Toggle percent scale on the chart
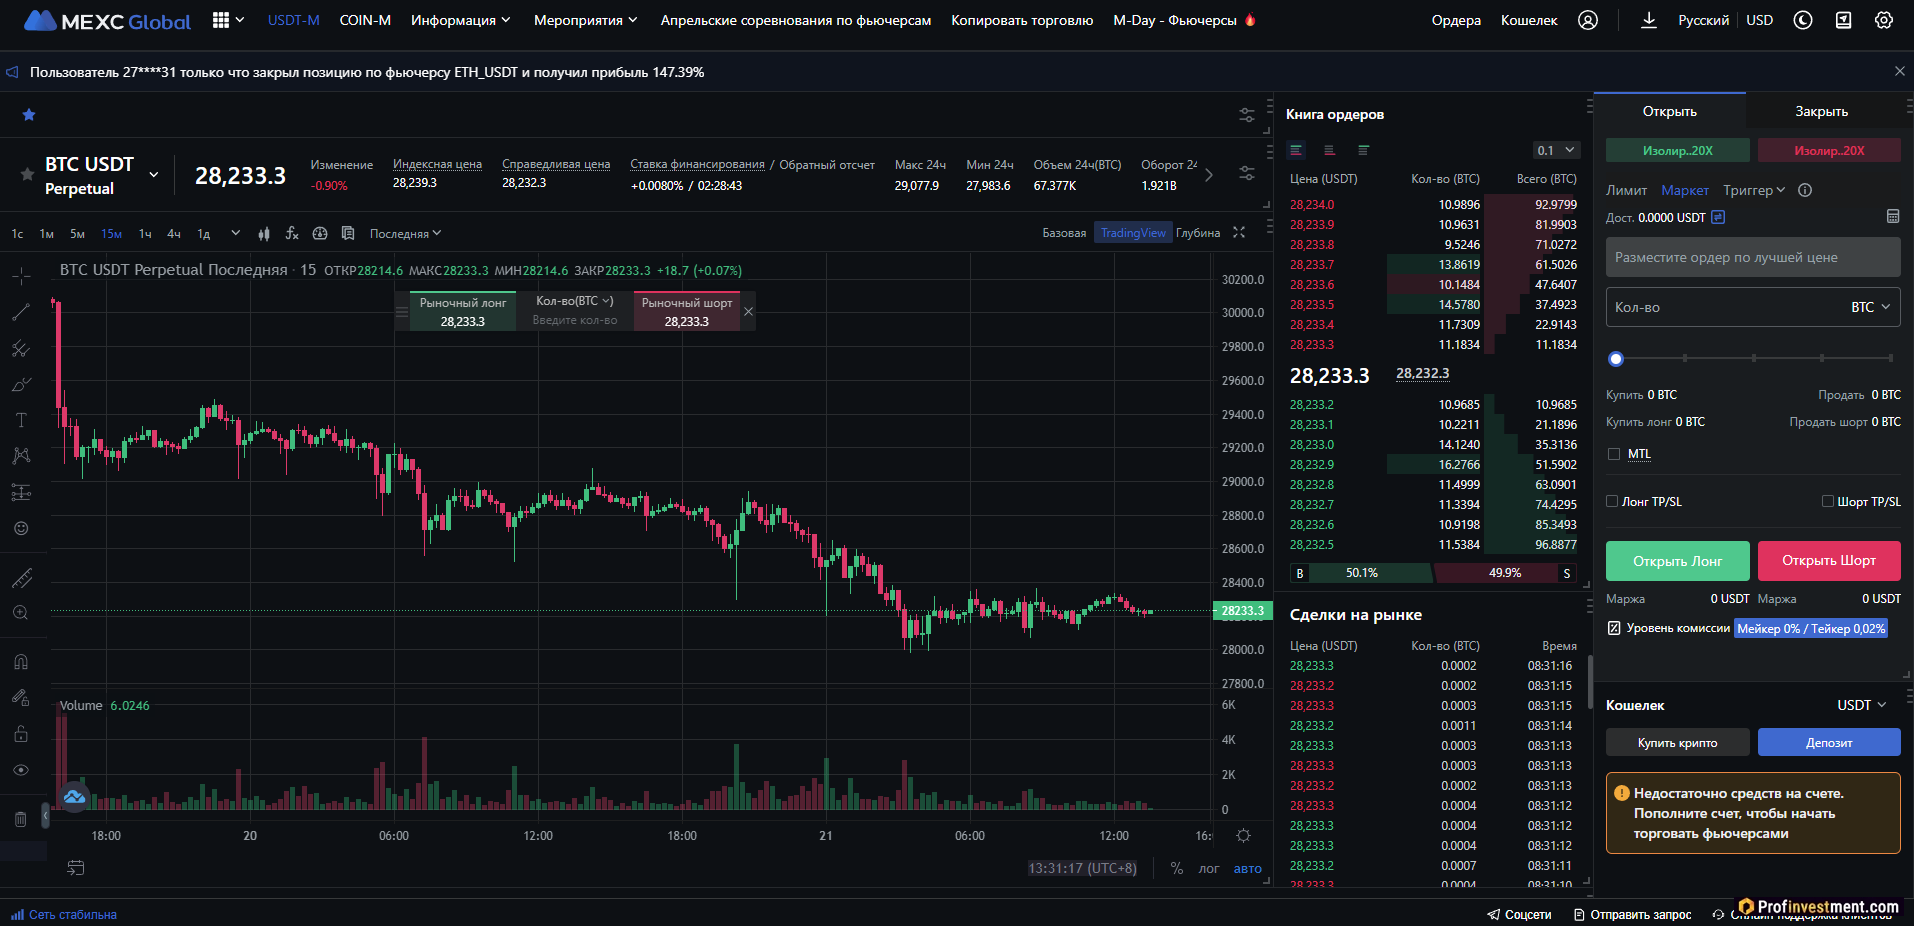Screen dimensions: 1914x926 tap(1177, 868)
